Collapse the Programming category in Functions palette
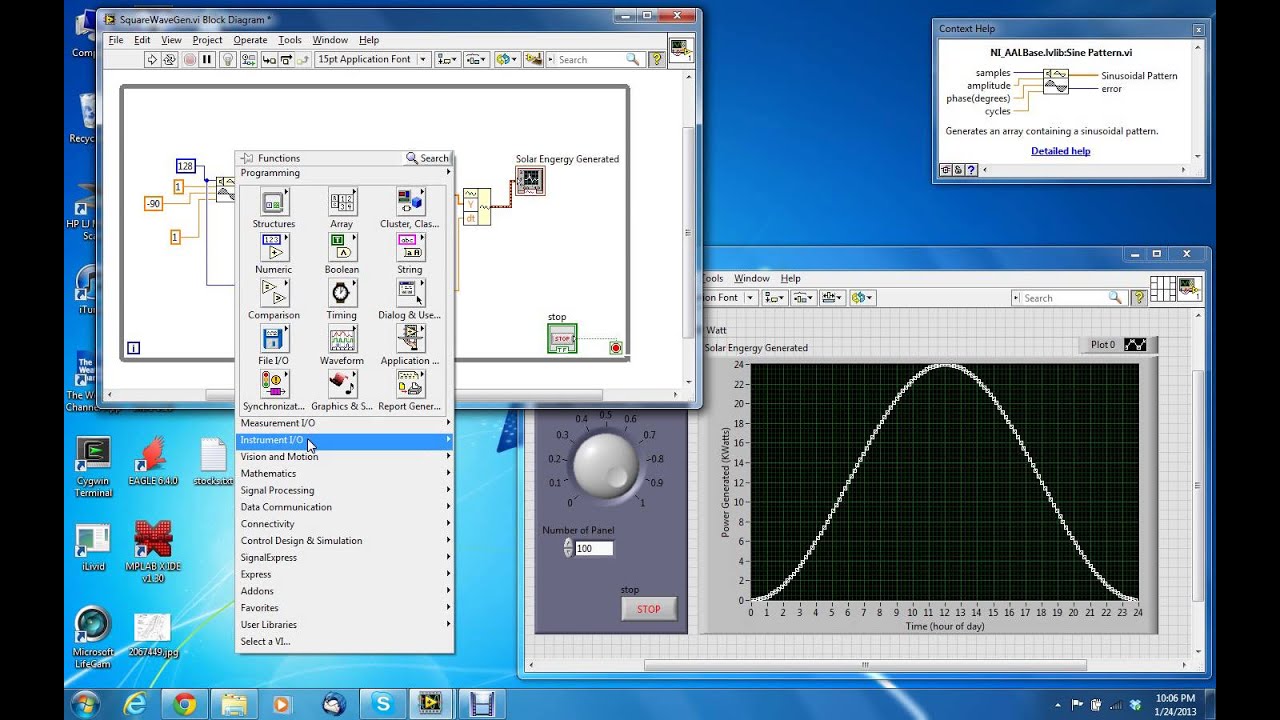 [344, 173]
